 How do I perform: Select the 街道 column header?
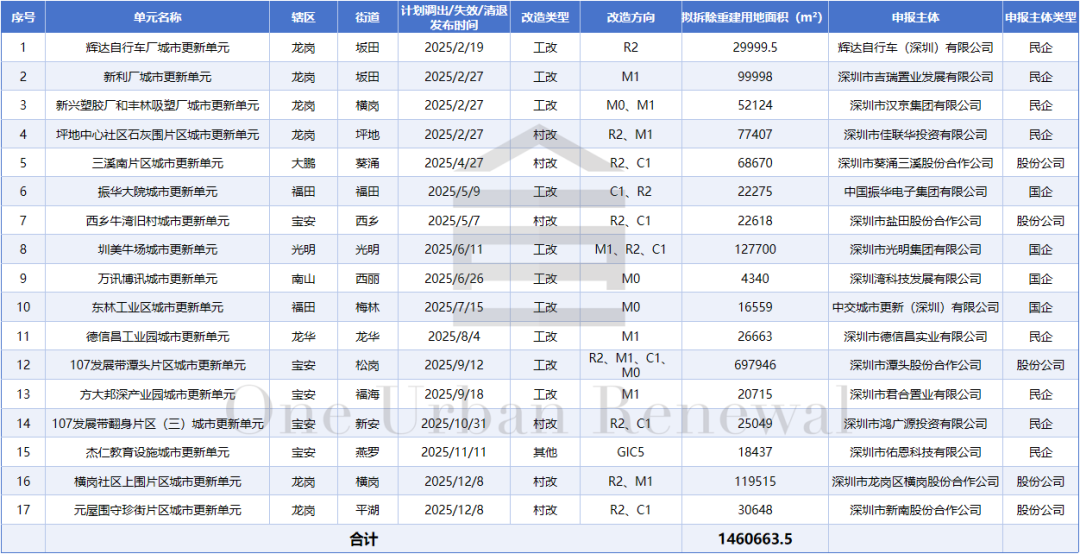(x=367, y=17)
